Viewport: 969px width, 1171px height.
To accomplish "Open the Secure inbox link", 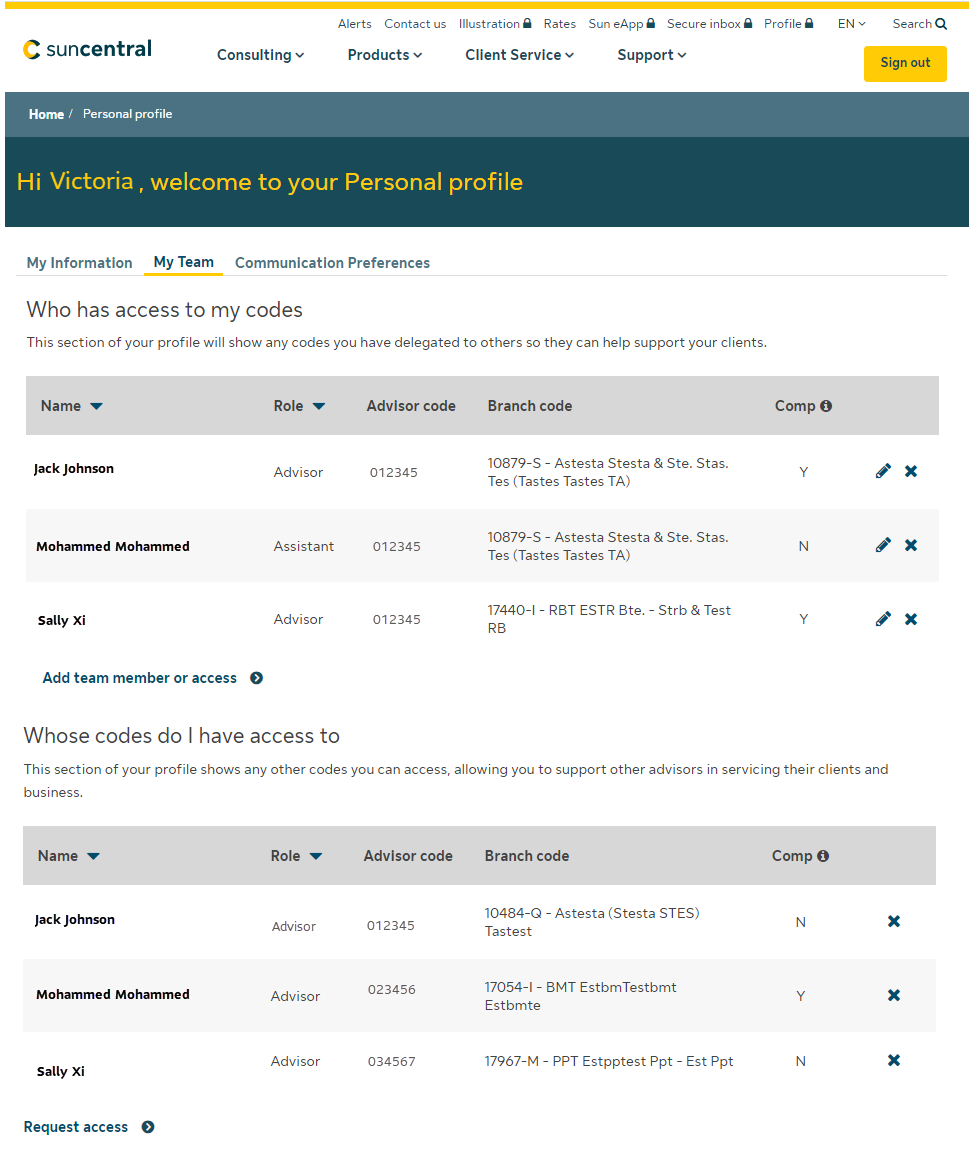I will point(709,24).
